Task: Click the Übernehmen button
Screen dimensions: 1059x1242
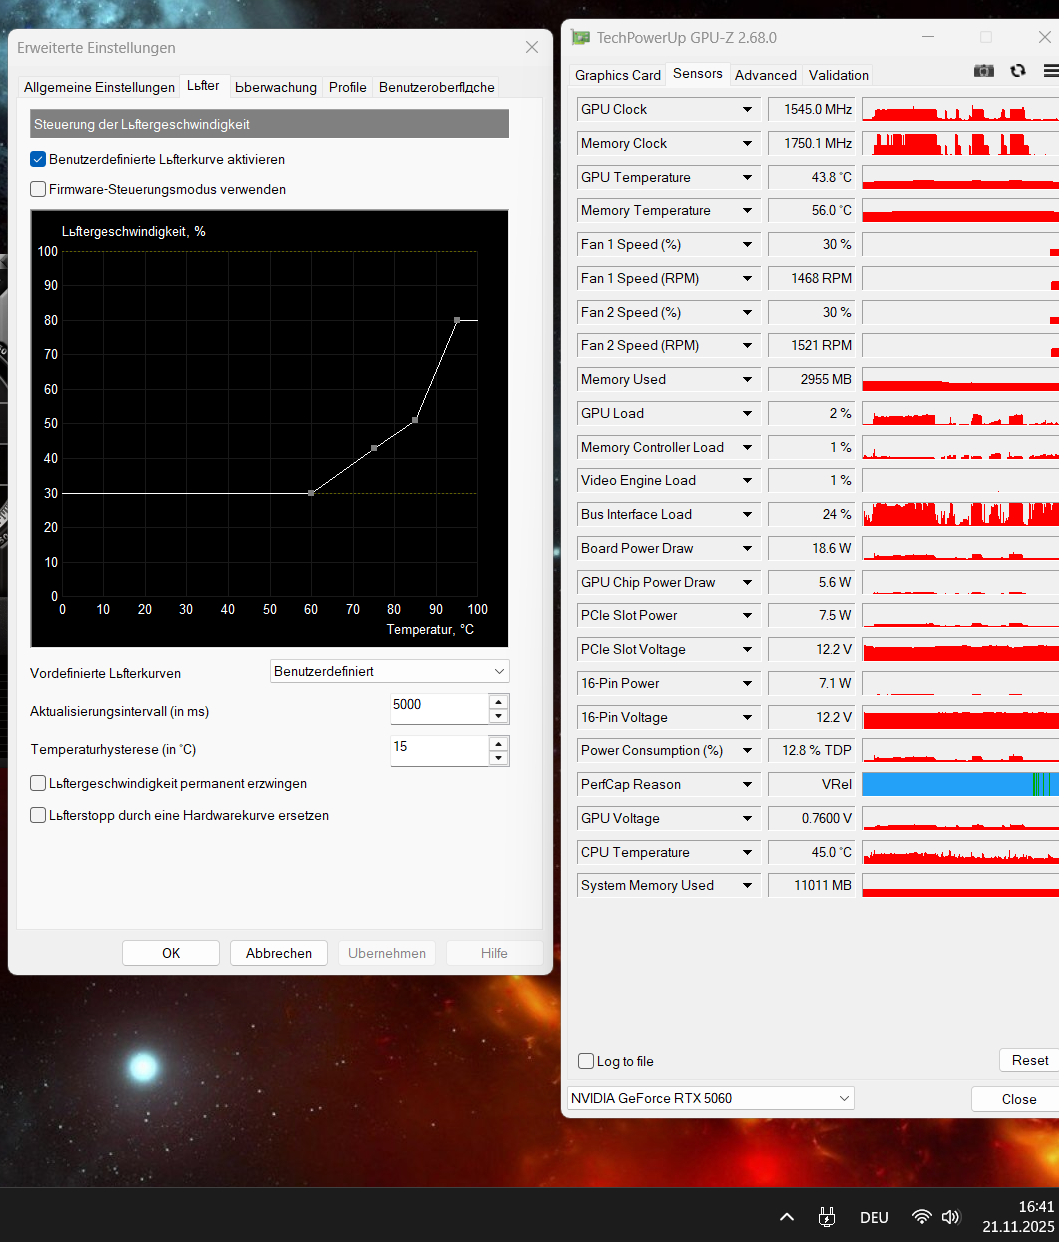Action: (387, 953)
